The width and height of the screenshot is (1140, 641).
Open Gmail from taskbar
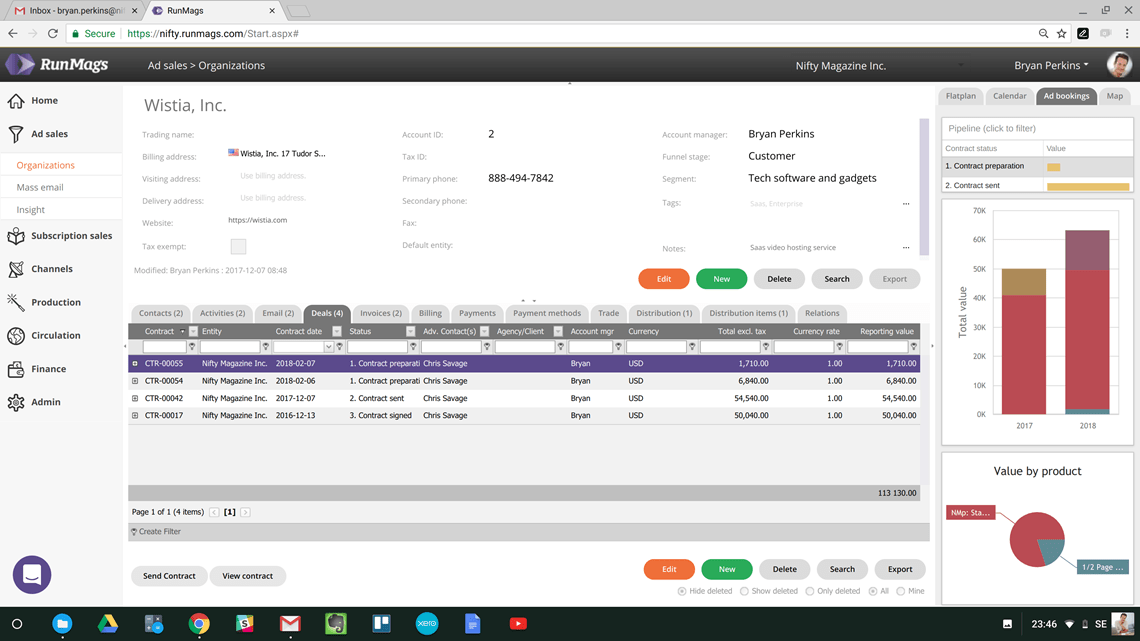(x=290, y=624)
